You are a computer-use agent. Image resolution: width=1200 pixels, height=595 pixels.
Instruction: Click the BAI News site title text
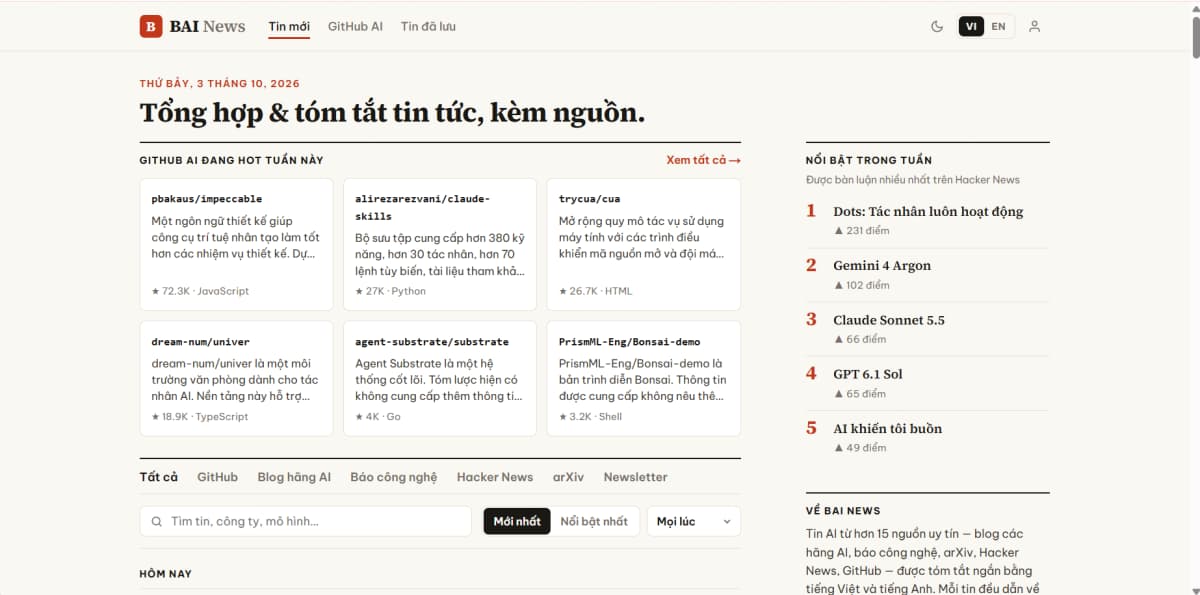tap(207, 27)
